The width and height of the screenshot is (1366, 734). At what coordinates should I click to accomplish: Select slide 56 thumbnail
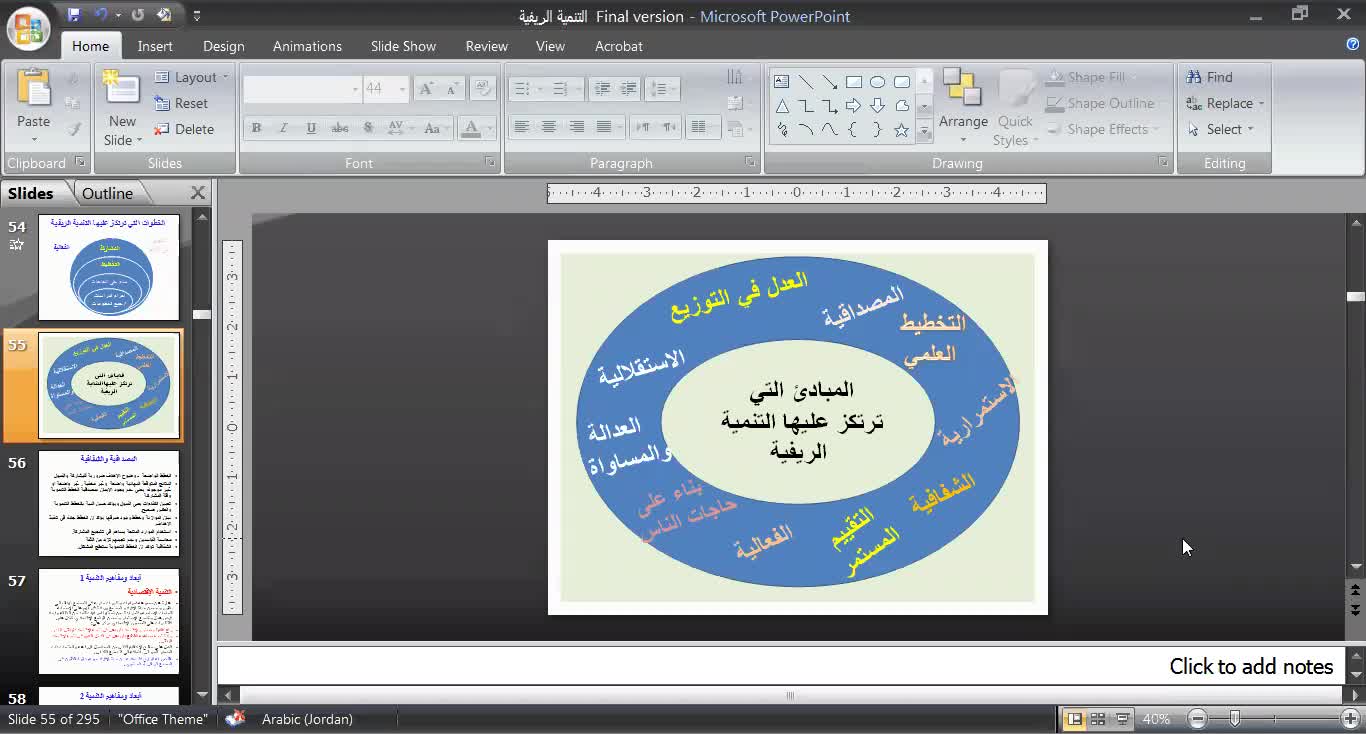[x=109, y=503]
